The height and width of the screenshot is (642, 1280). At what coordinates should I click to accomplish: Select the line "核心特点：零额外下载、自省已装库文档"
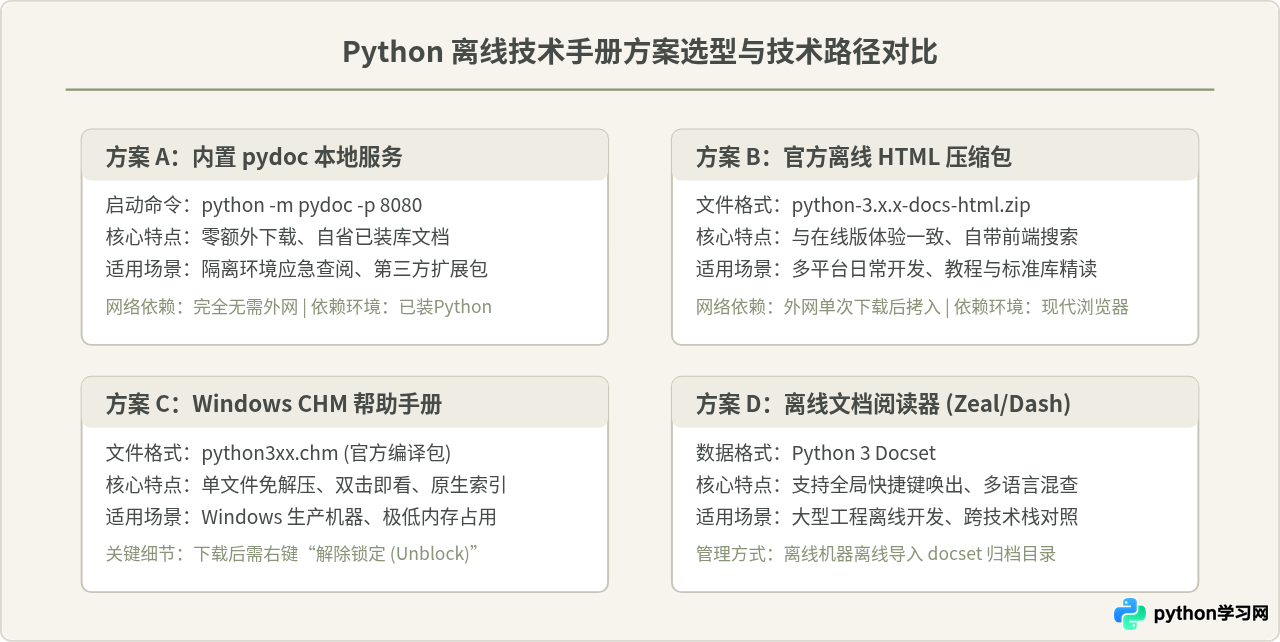click(x=278, y=237)
